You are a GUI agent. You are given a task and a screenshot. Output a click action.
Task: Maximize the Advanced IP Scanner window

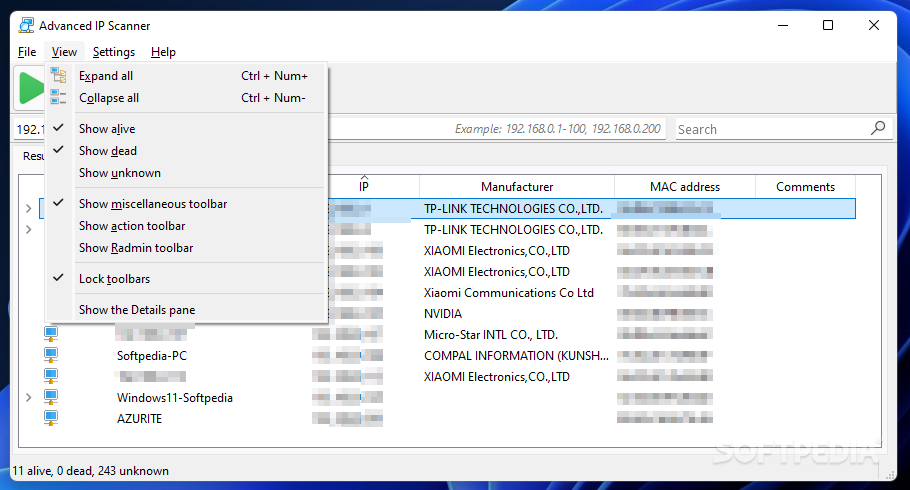pos(828,26)
